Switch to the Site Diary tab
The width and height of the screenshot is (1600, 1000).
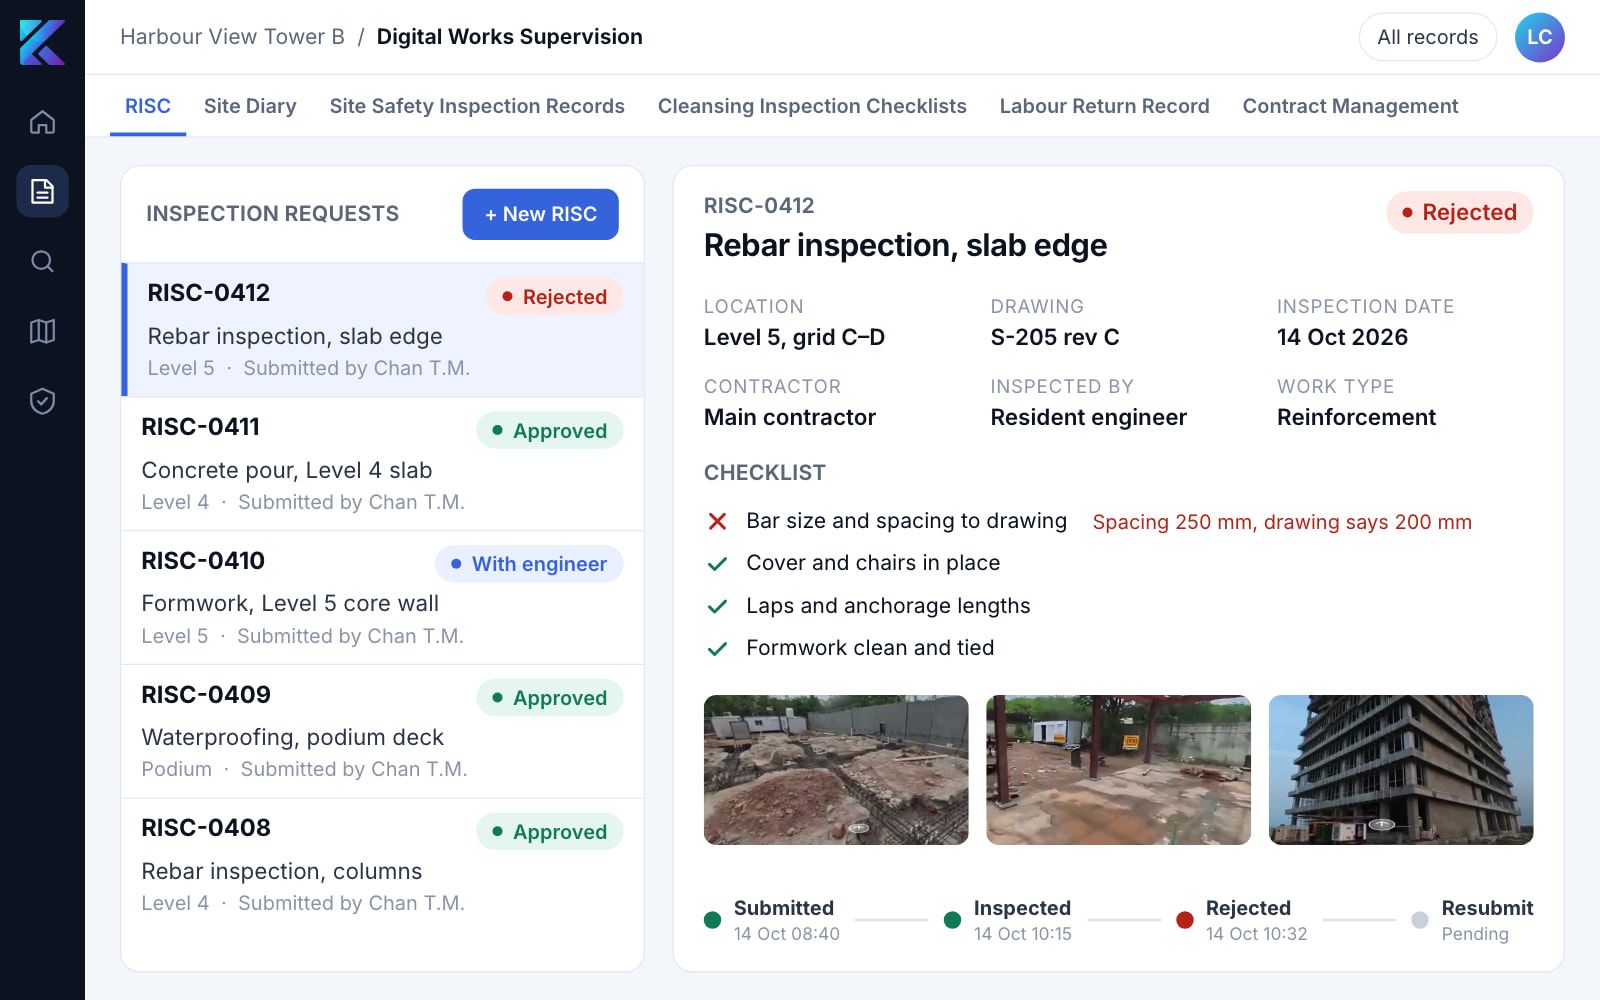(250, 106)
